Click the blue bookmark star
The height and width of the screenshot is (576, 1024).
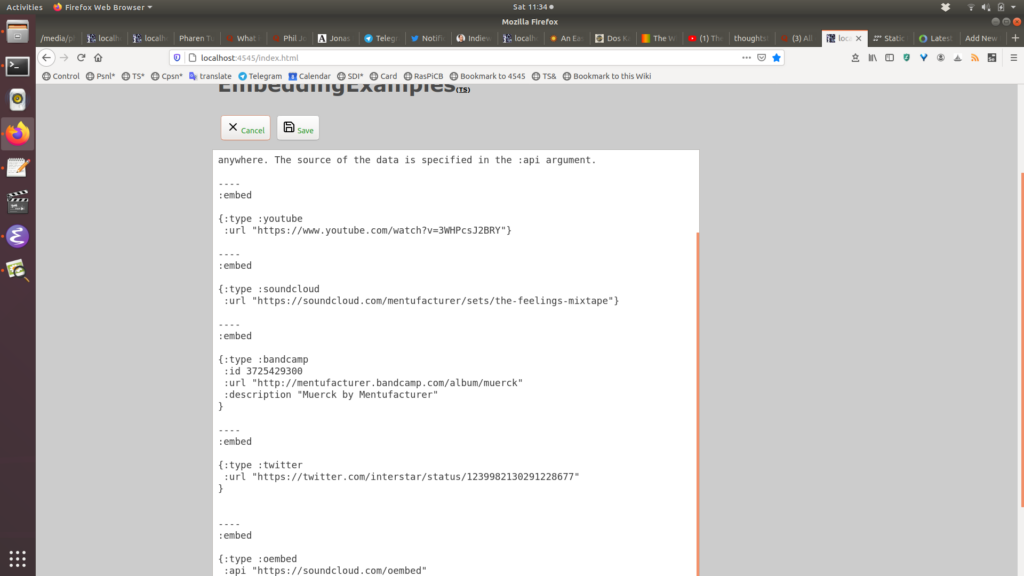point(776,57)
